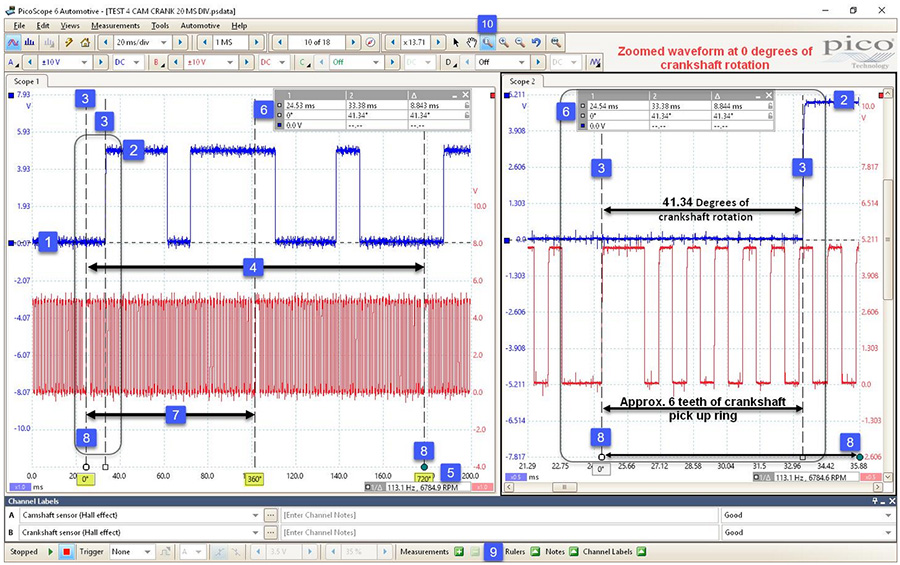
Task: Toggle Notes panel icon
Action: click(x=573, y=552)
